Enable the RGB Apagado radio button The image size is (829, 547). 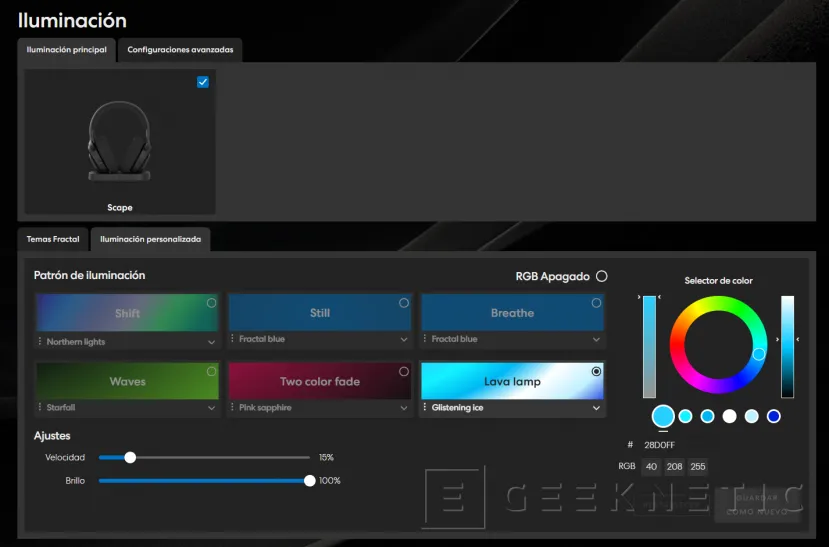[601, 276]
